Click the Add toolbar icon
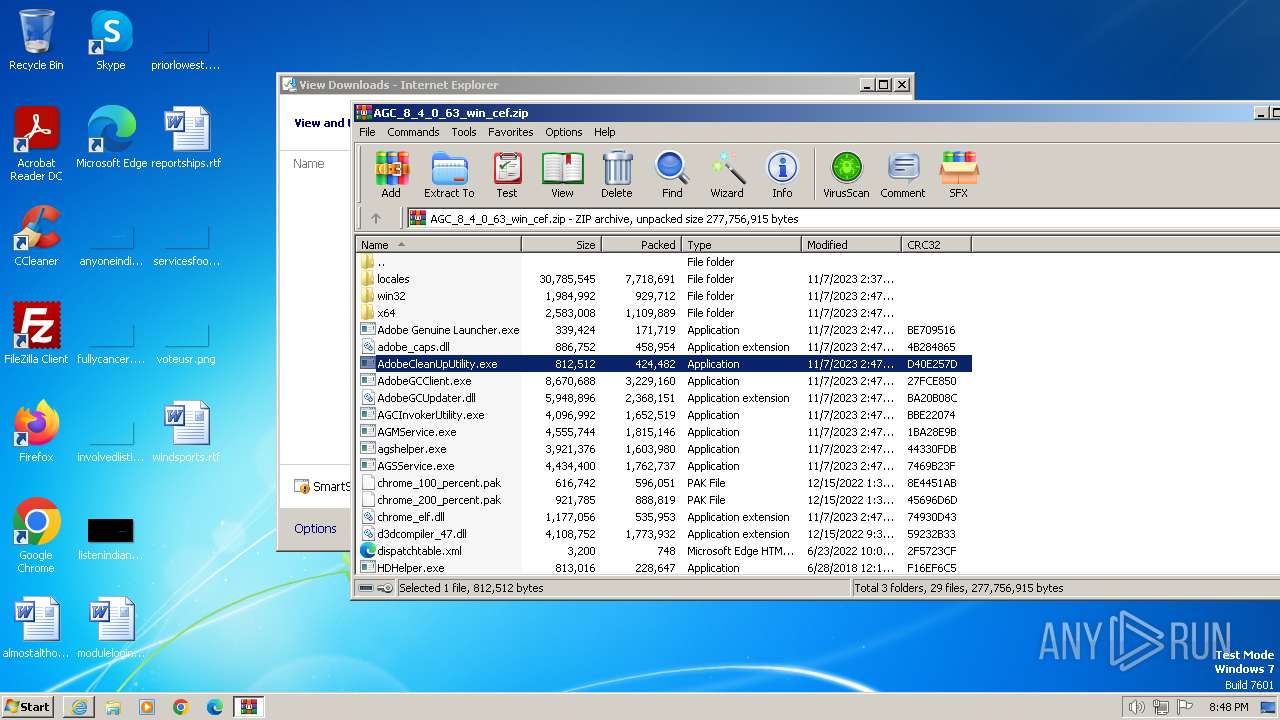 coord(391,175)
